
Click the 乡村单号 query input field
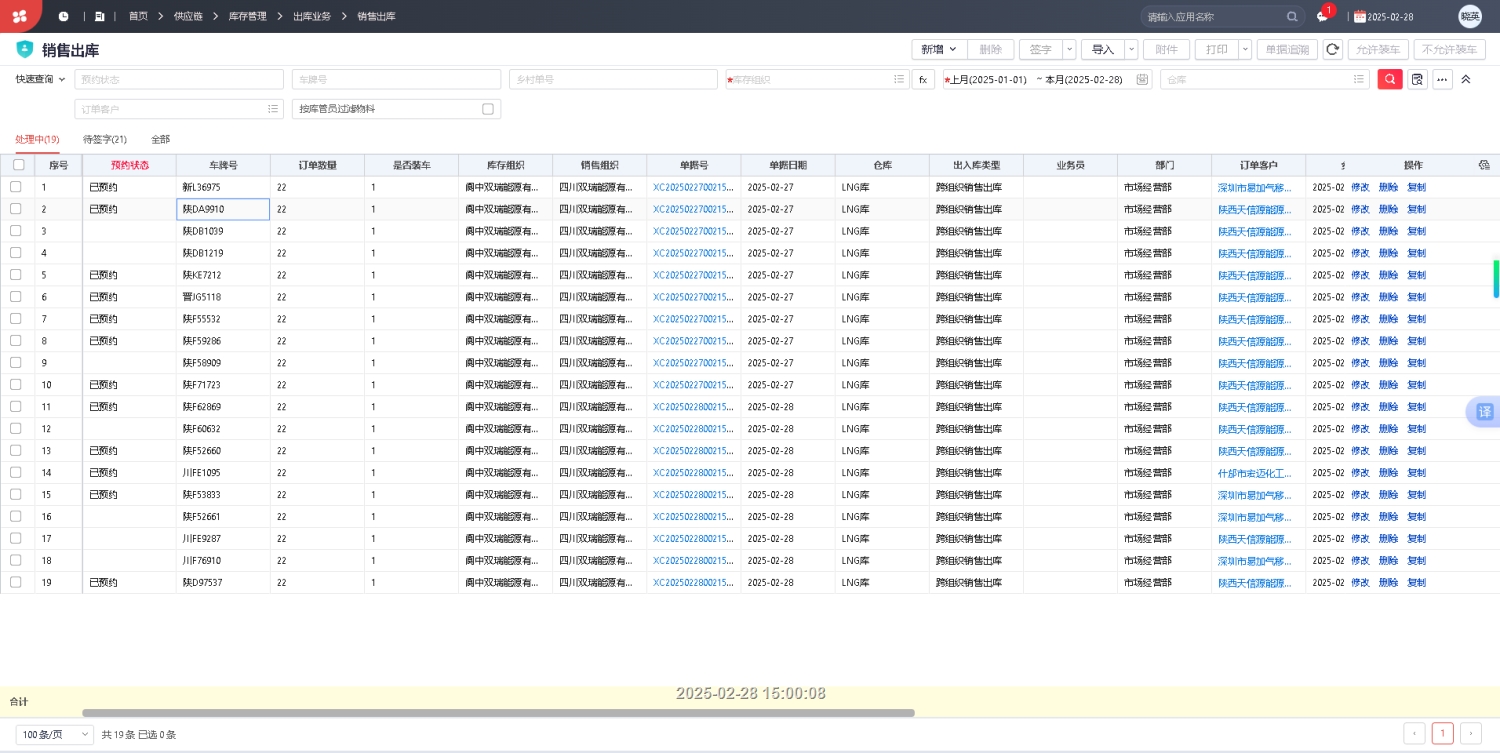point(613,79)
